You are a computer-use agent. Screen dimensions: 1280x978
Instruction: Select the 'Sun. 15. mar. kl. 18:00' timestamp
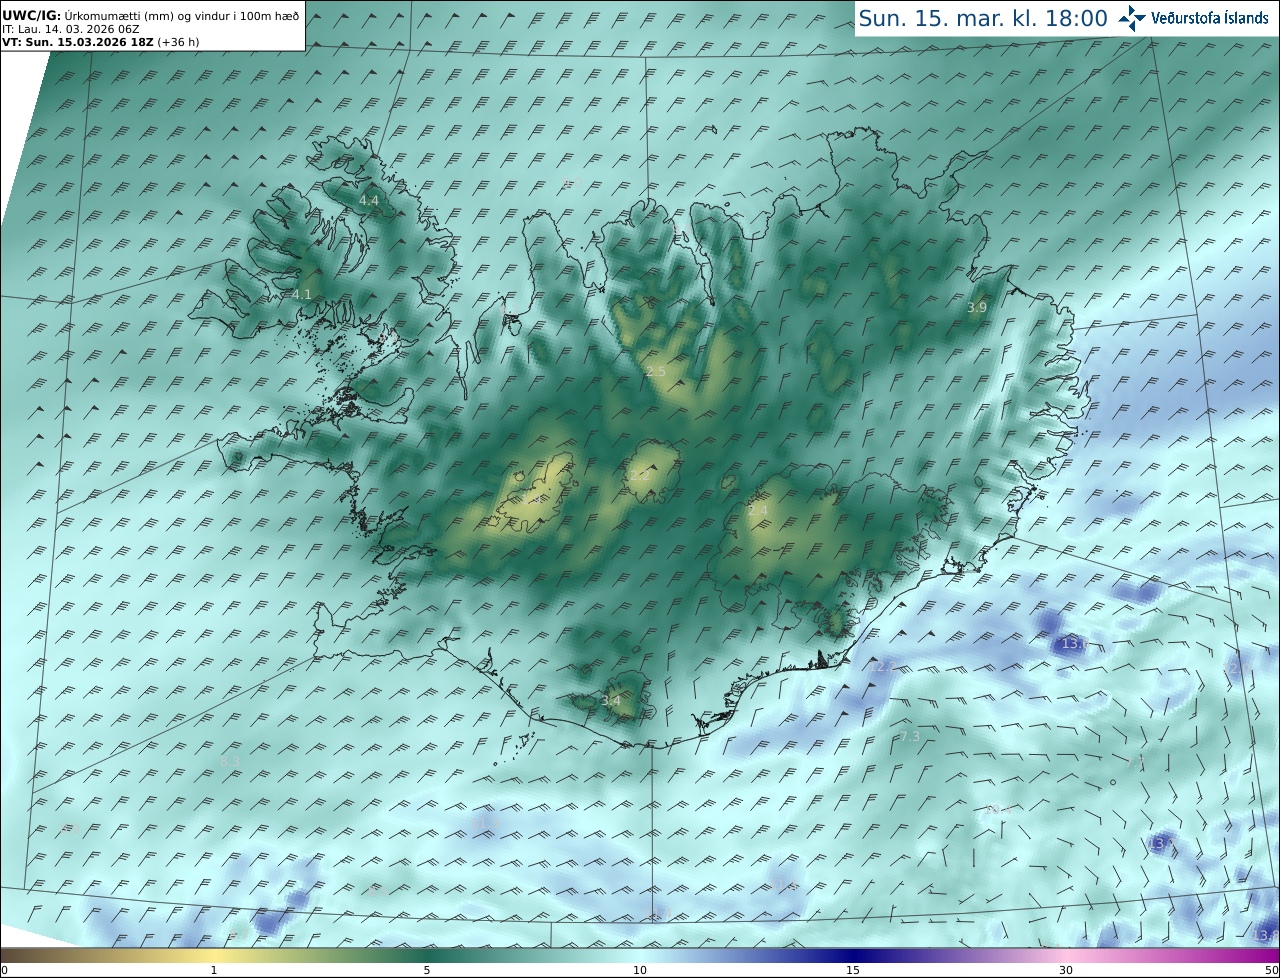coord(983,18)
